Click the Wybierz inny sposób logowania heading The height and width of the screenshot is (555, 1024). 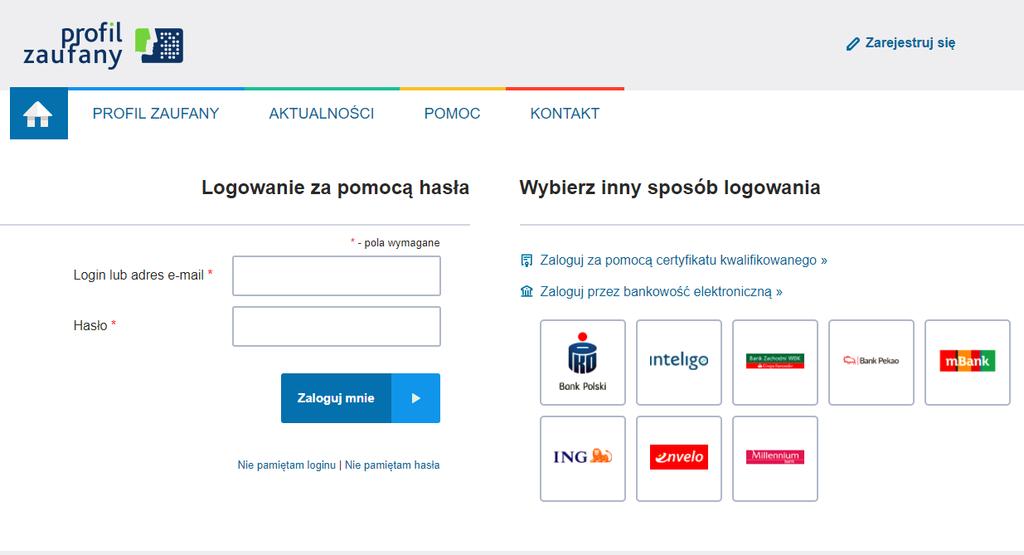click(x=669, y=188)
